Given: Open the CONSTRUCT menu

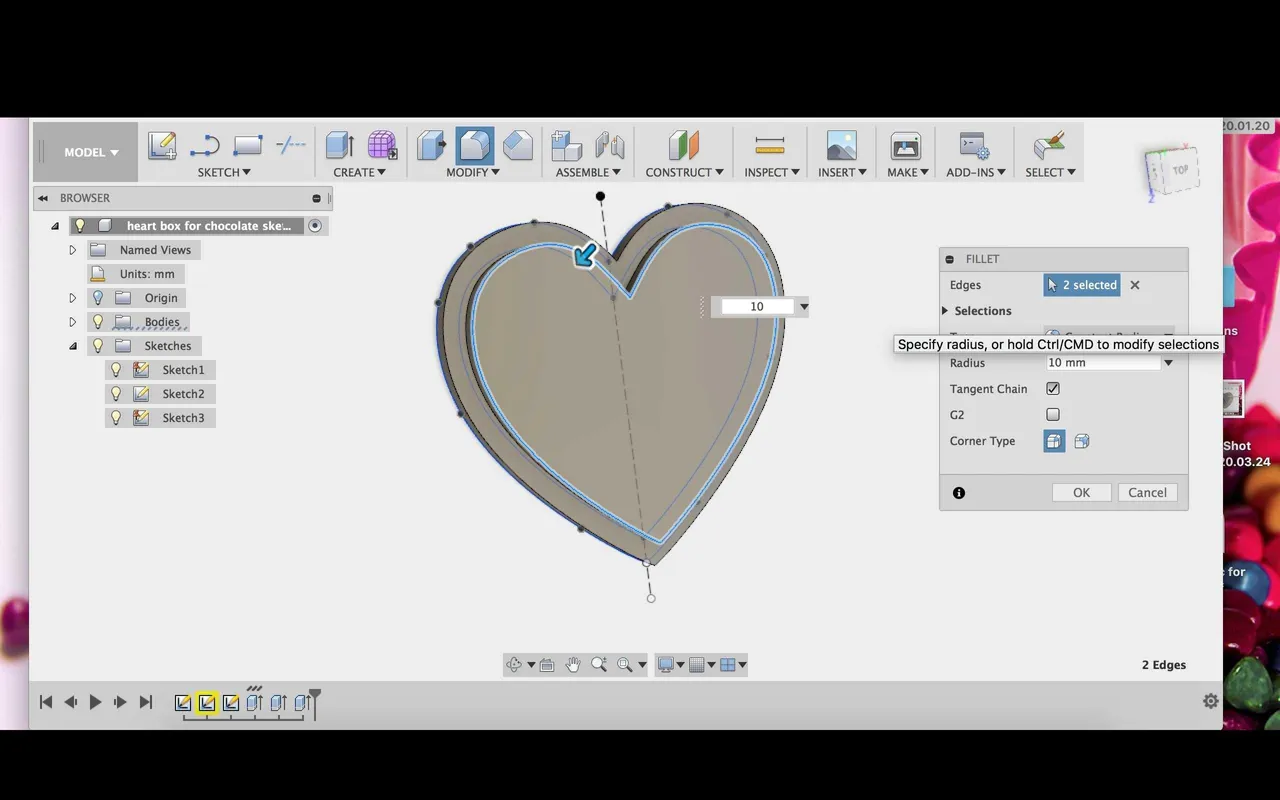Looking at the screenshot, I should 685,172.
